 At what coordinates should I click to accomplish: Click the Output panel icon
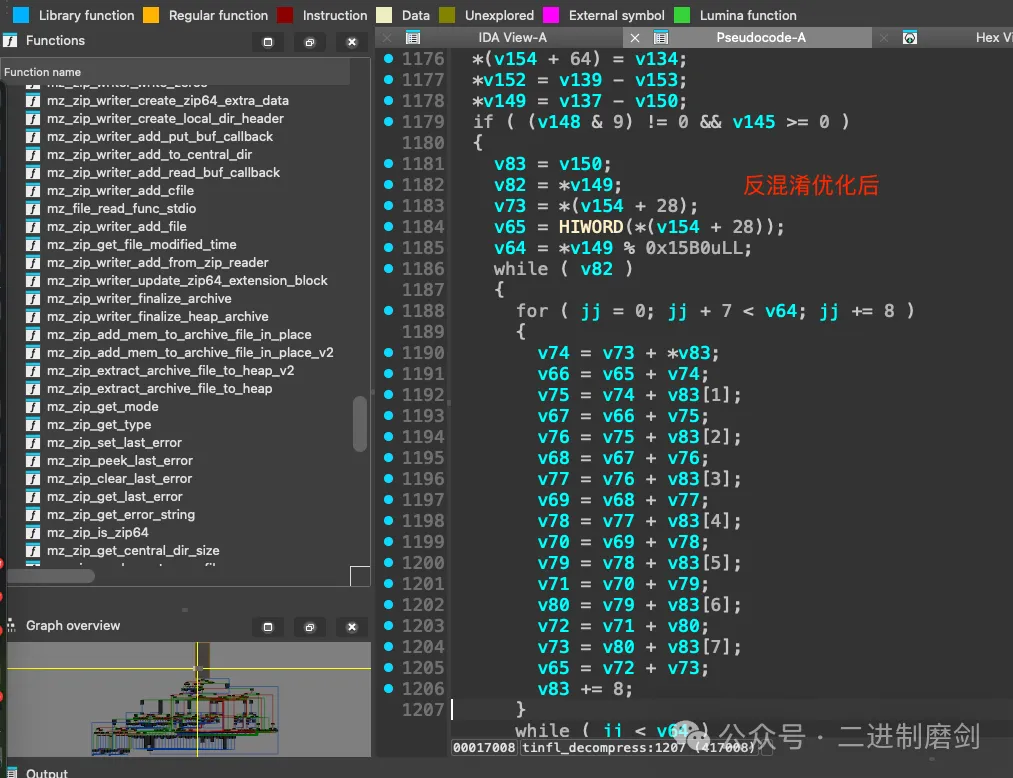[11, 773]
